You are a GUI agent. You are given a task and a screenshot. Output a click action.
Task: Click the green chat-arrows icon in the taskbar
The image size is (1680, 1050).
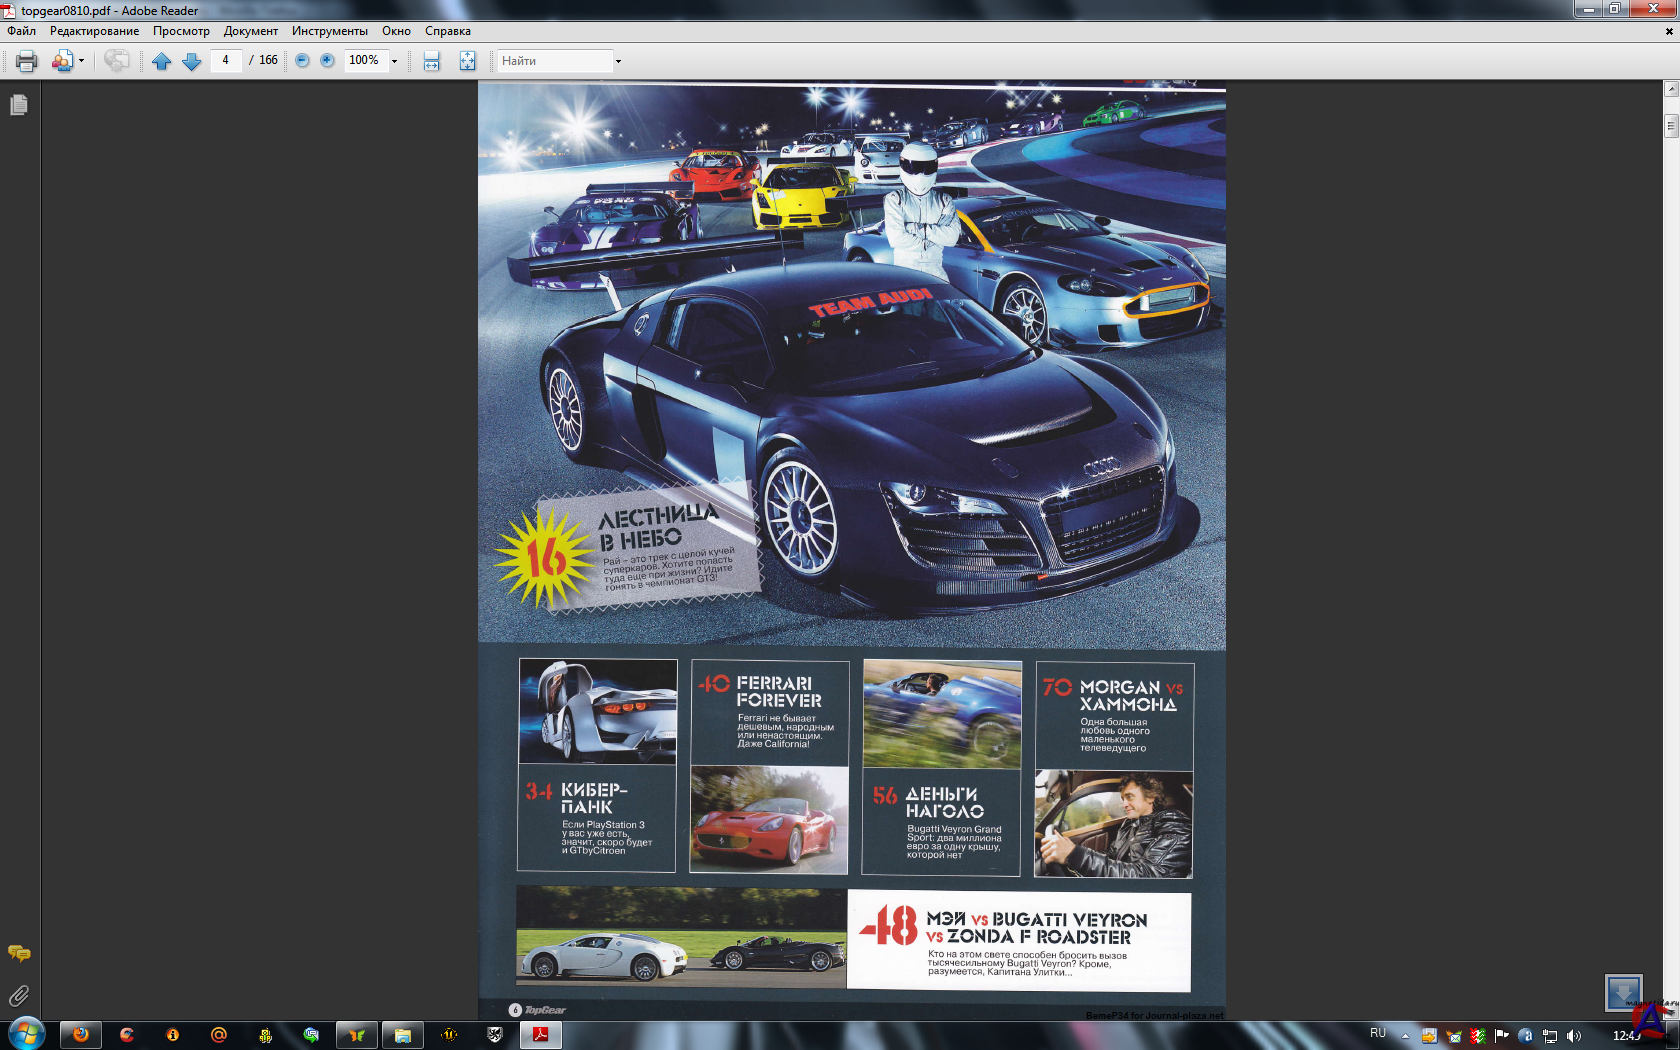click(x=311, y=1035)
